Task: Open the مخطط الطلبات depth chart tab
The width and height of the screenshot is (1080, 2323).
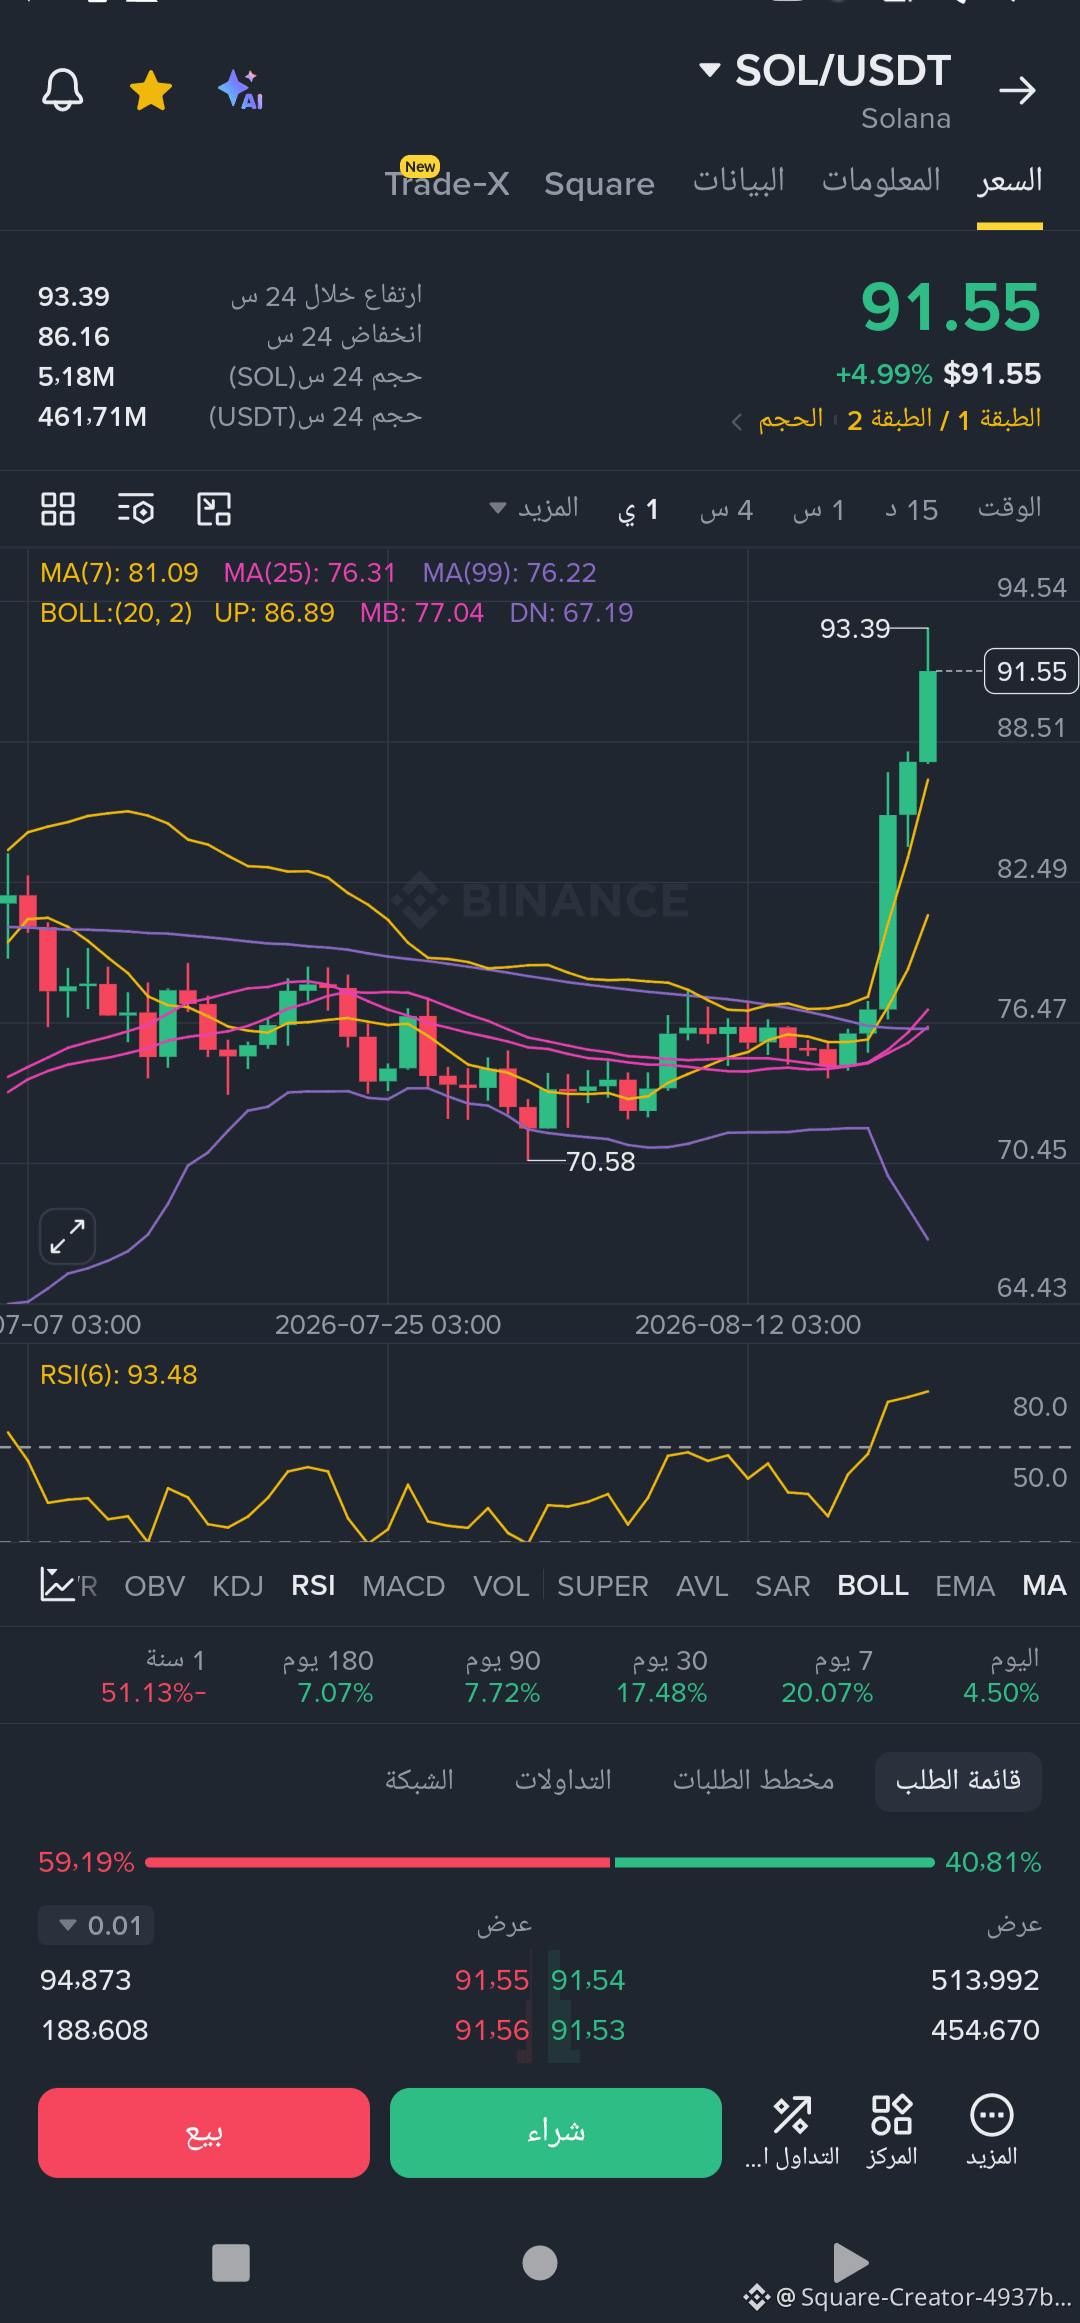Action: point(753,1780)
